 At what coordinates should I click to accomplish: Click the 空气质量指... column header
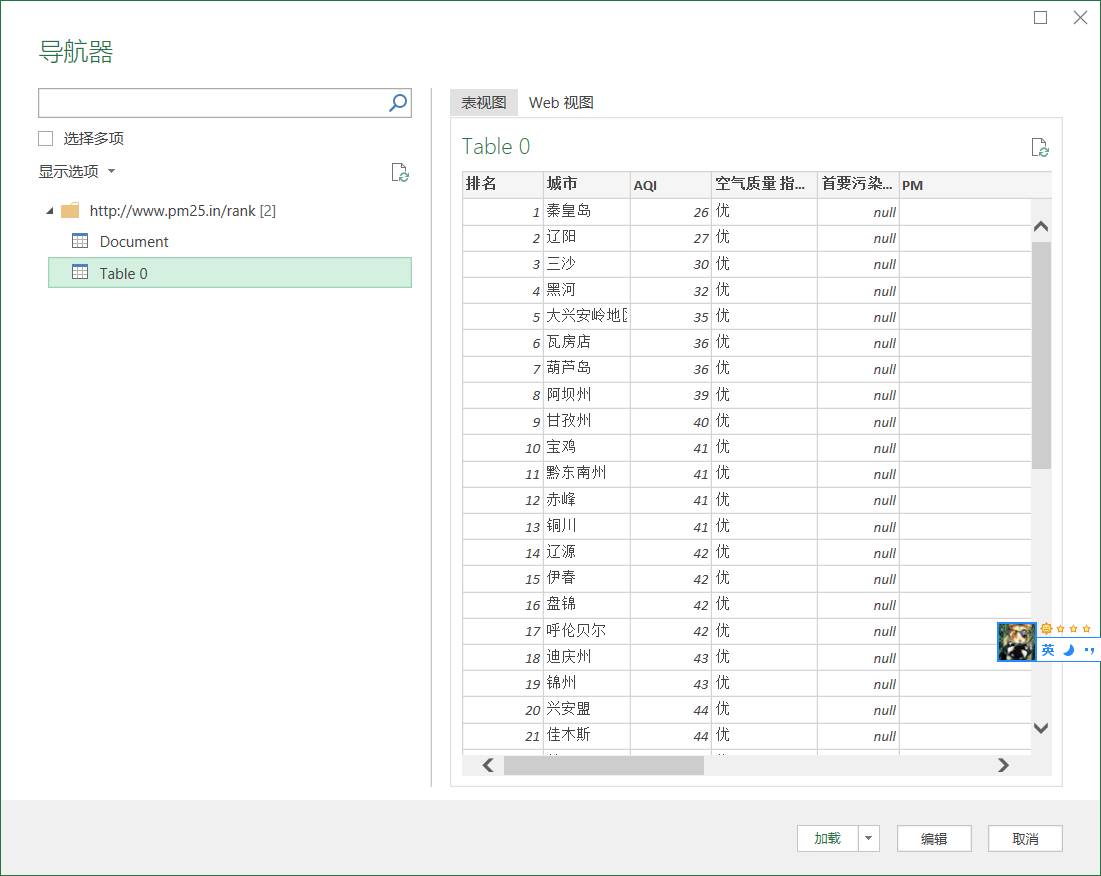pyautogui.click(x=764, y=184)
